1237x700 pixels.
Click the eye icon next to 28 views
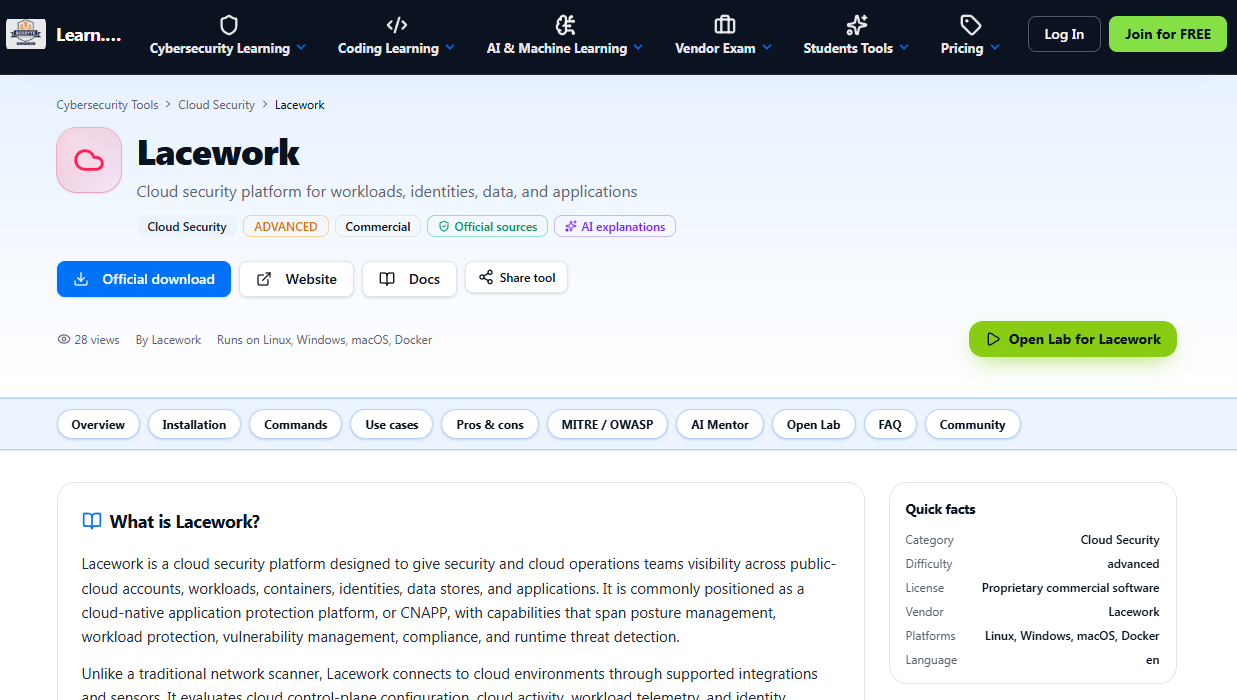pos(64,340)
